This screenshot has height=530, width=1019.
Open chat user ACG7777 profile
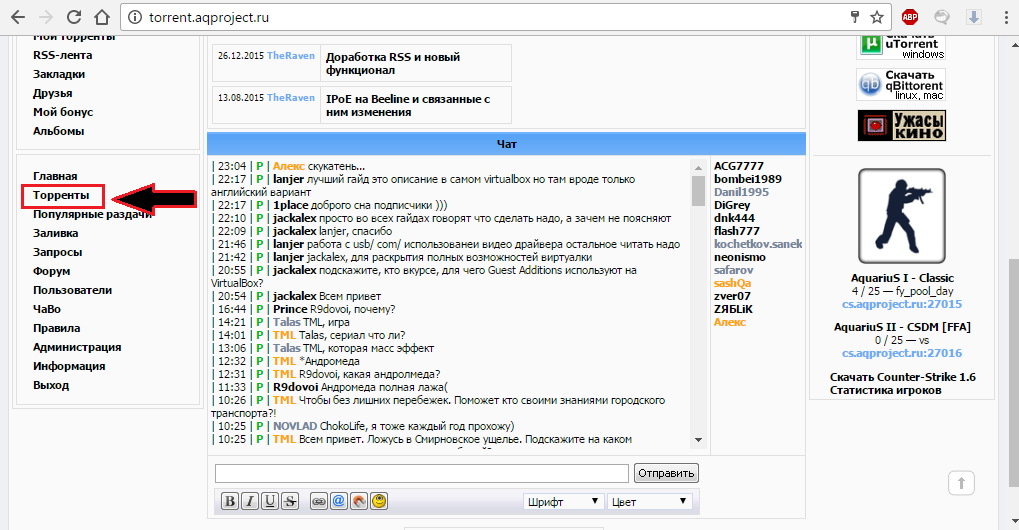click(739, 166)
